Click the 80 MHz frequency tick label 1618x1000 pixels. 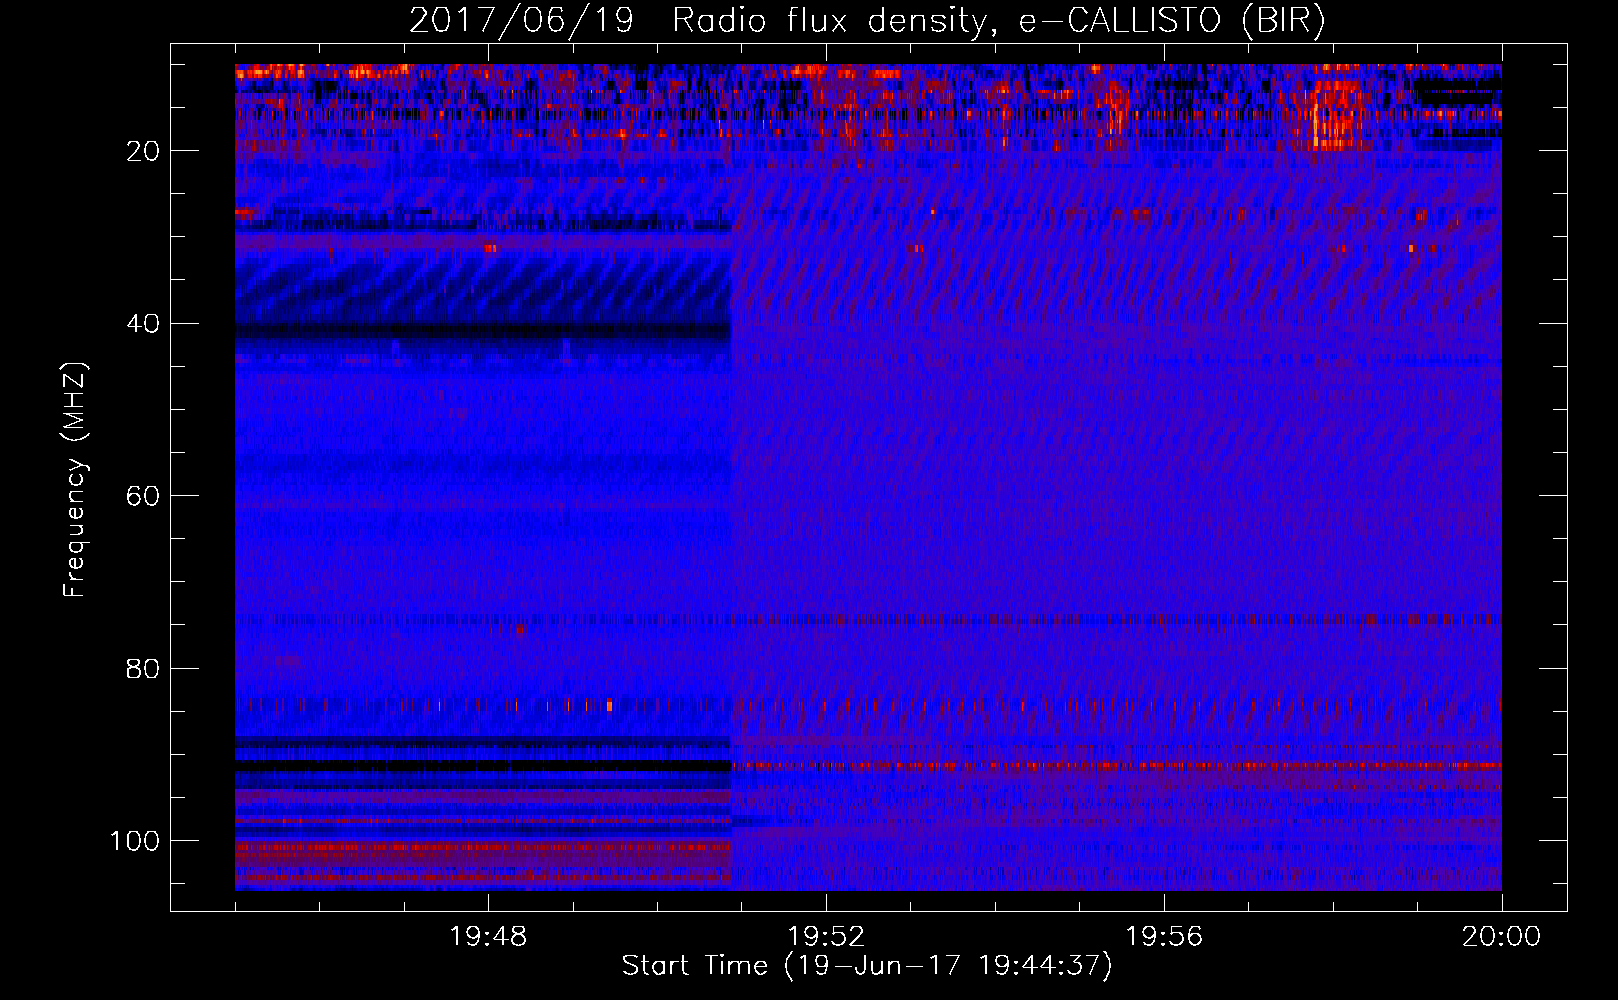click(143, 668)
